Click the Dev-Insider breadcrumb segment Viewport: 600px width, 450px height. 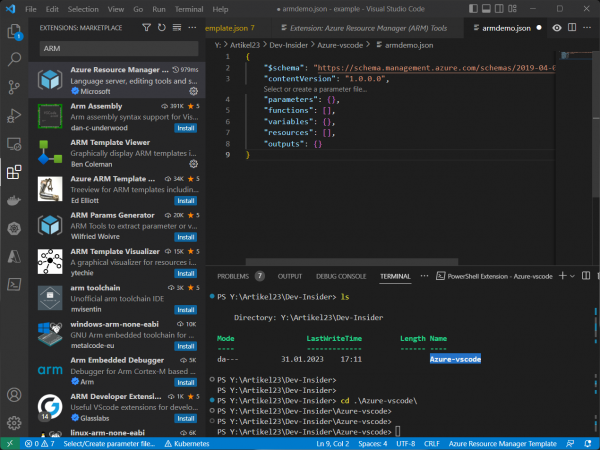(288, 45)
